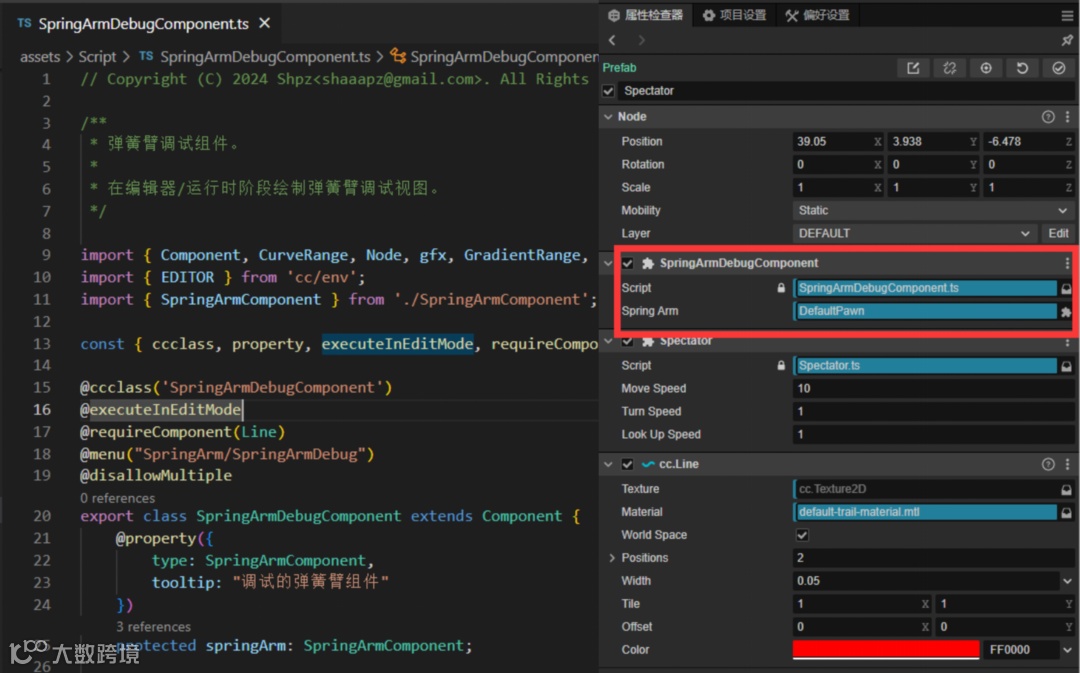This screenshot has height=673, width=1080.
Task: Click the Script breadcrumb segment
Action: 97,56
